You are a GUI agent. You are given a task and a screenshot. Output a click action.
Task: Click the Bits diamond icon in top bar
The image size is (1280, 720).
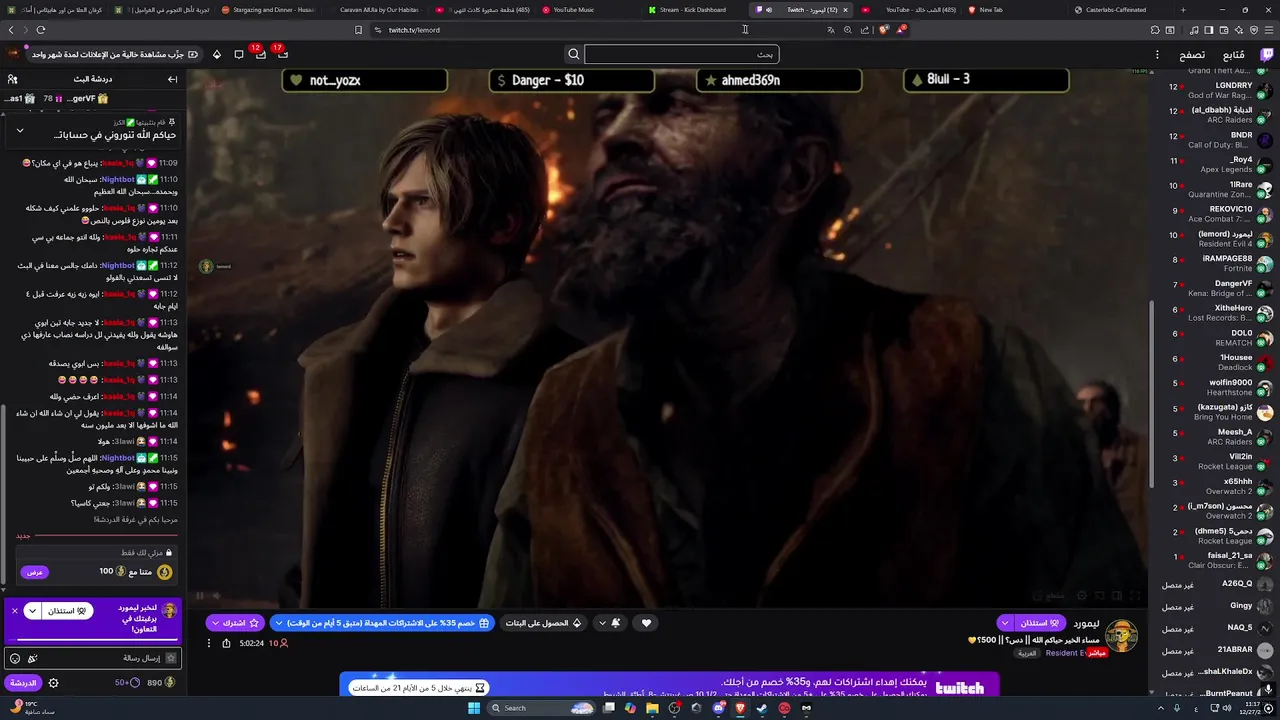pyautogui.click(x=217, y=54)
